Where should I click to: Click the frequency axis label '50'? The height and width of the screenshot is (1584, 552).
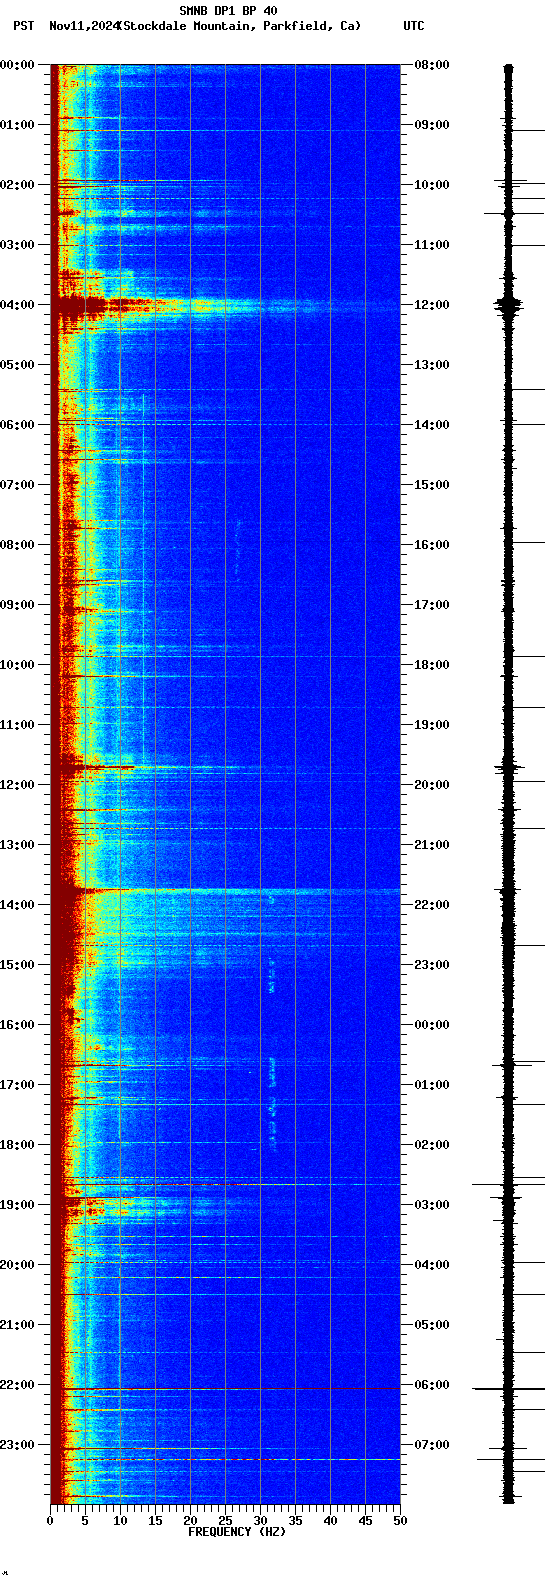tap(400, 1521)
